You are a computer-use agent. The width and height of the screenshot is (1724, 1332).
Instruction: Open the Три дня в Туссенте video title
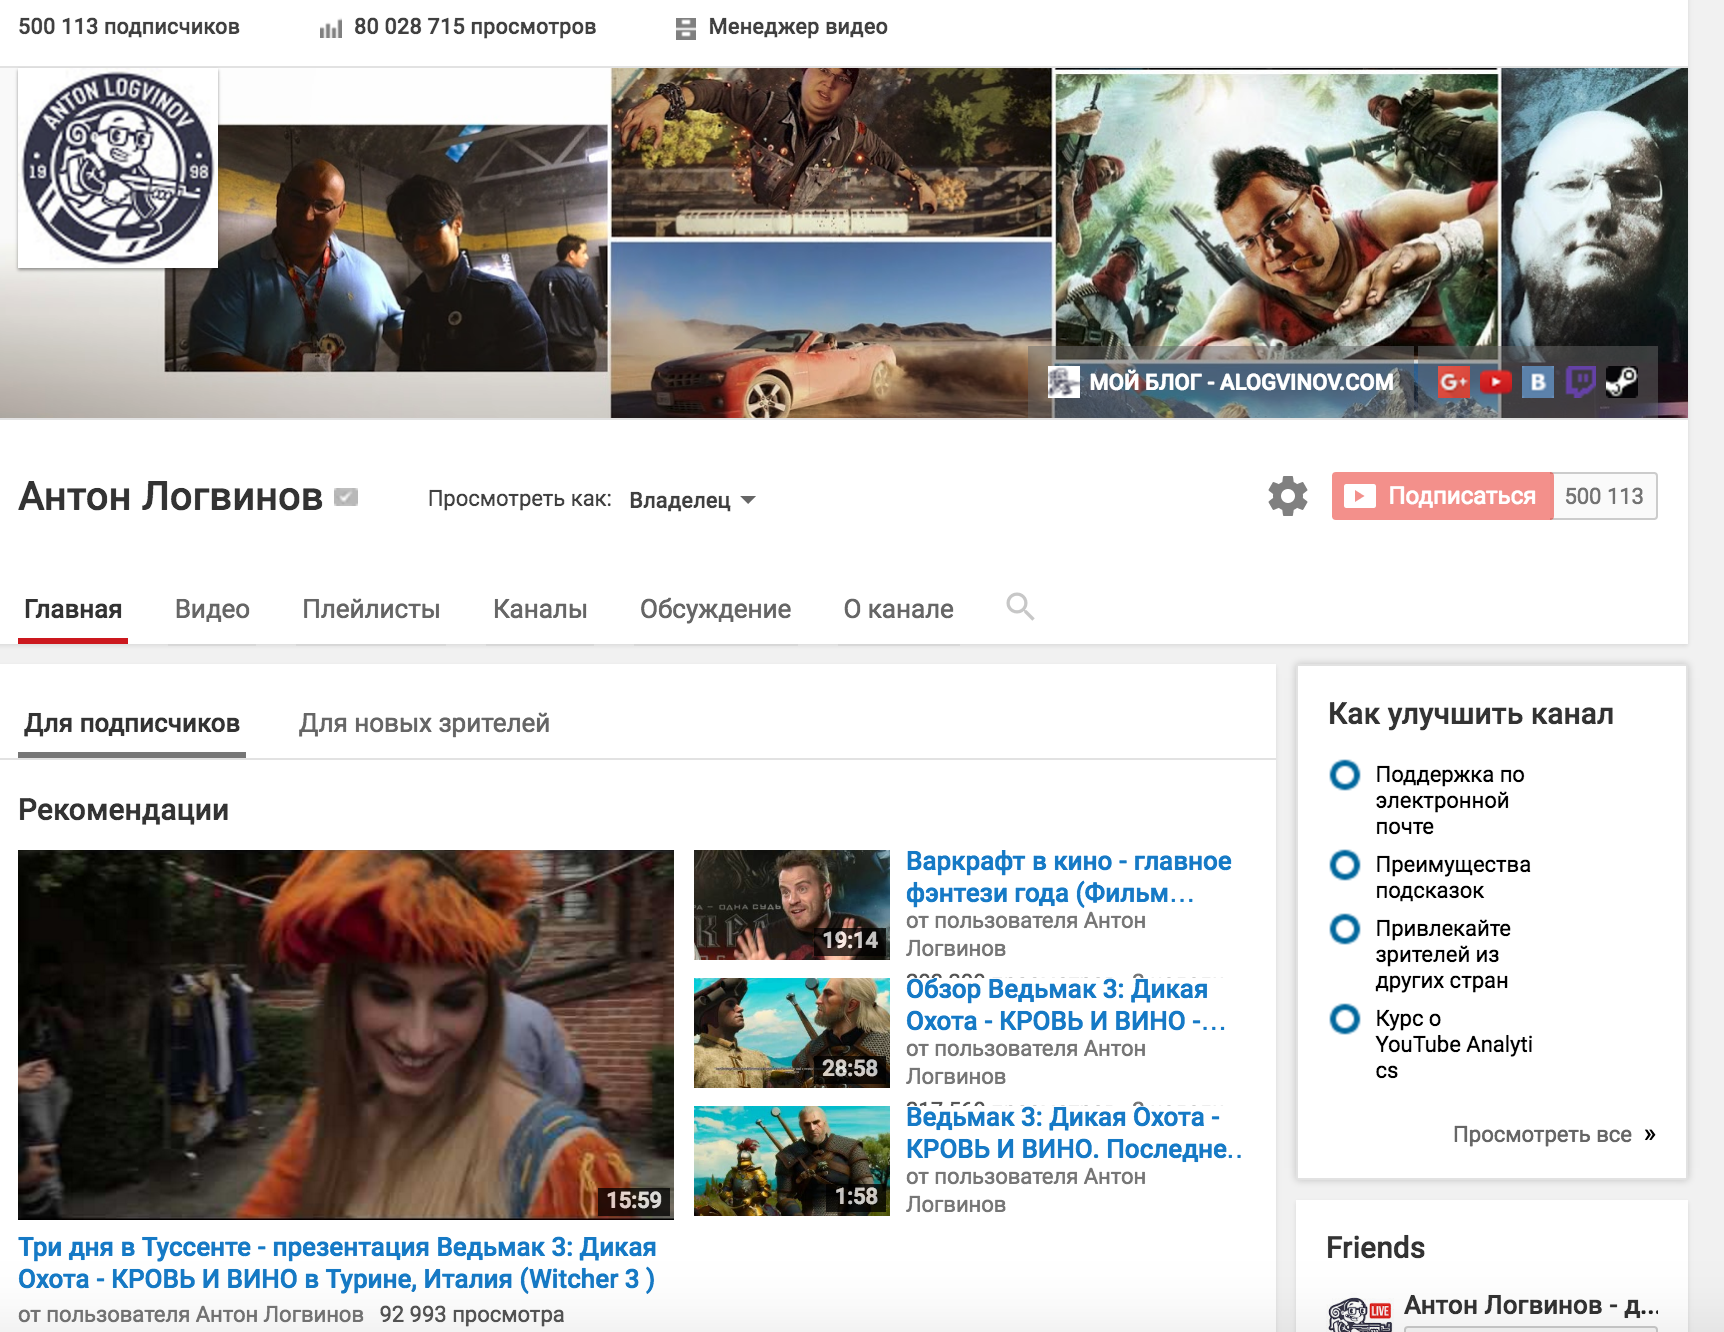point(337,1263)
